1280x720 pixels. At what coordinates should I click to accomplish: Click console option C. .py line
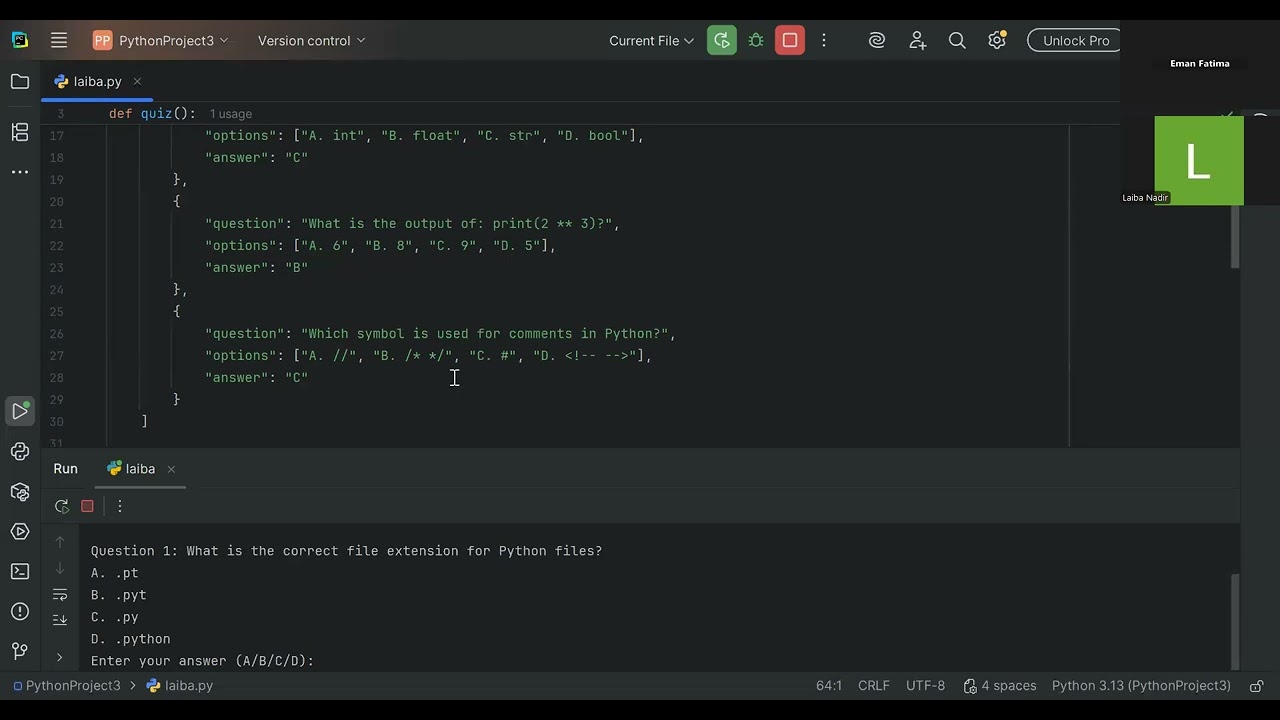[115, 617]
